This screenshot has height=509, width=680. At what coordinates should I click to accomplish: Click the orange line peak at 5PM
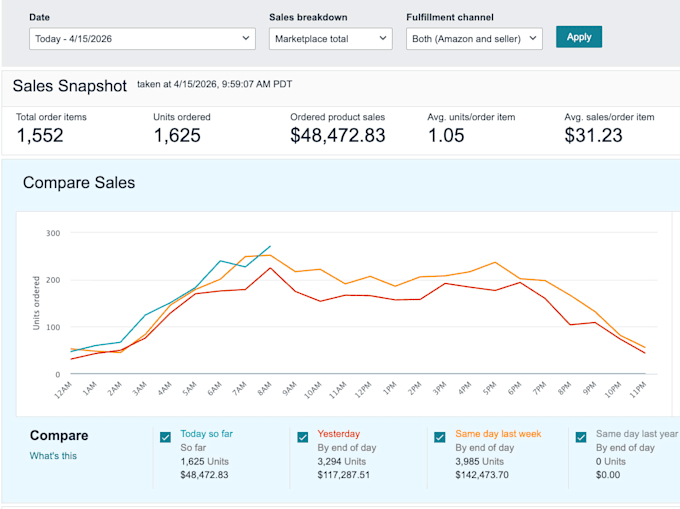click(495, 262)
